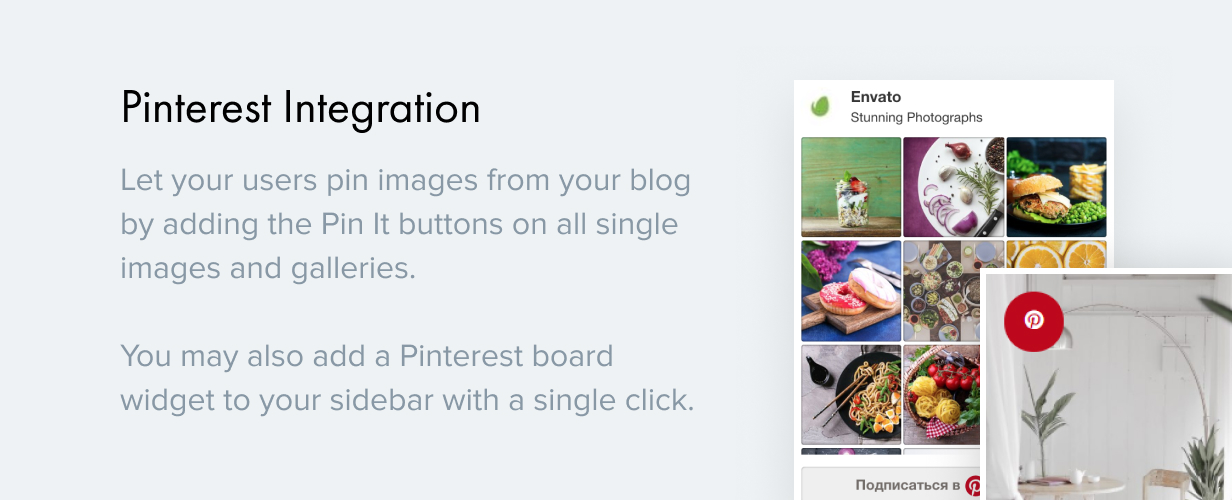
Task: Click the Pin It buttons description paragraph
Action: (x=405, y=225)
